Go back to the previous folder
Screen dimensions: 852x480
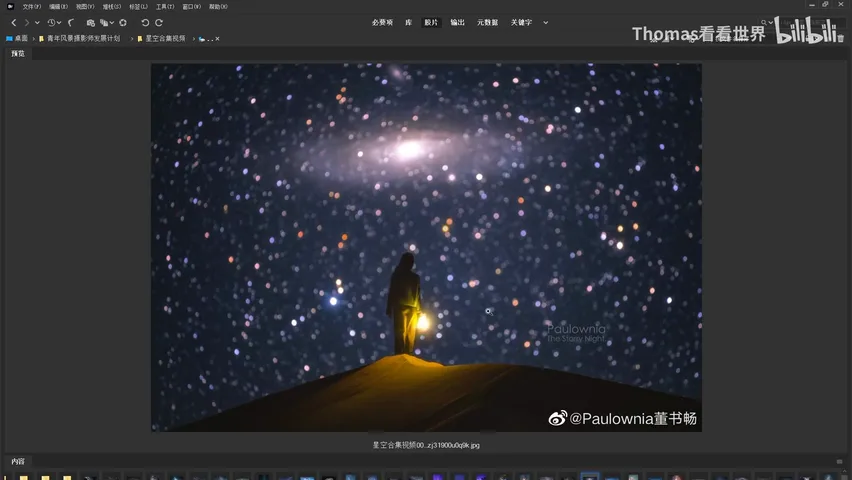tap(14, 23)
